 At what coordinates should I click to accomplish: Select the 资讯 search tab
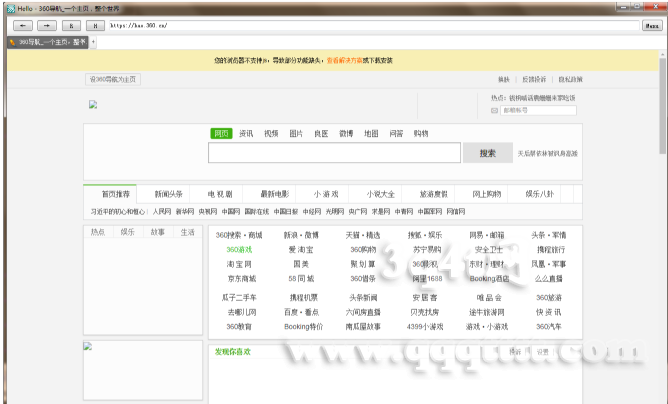pos(246,133)
